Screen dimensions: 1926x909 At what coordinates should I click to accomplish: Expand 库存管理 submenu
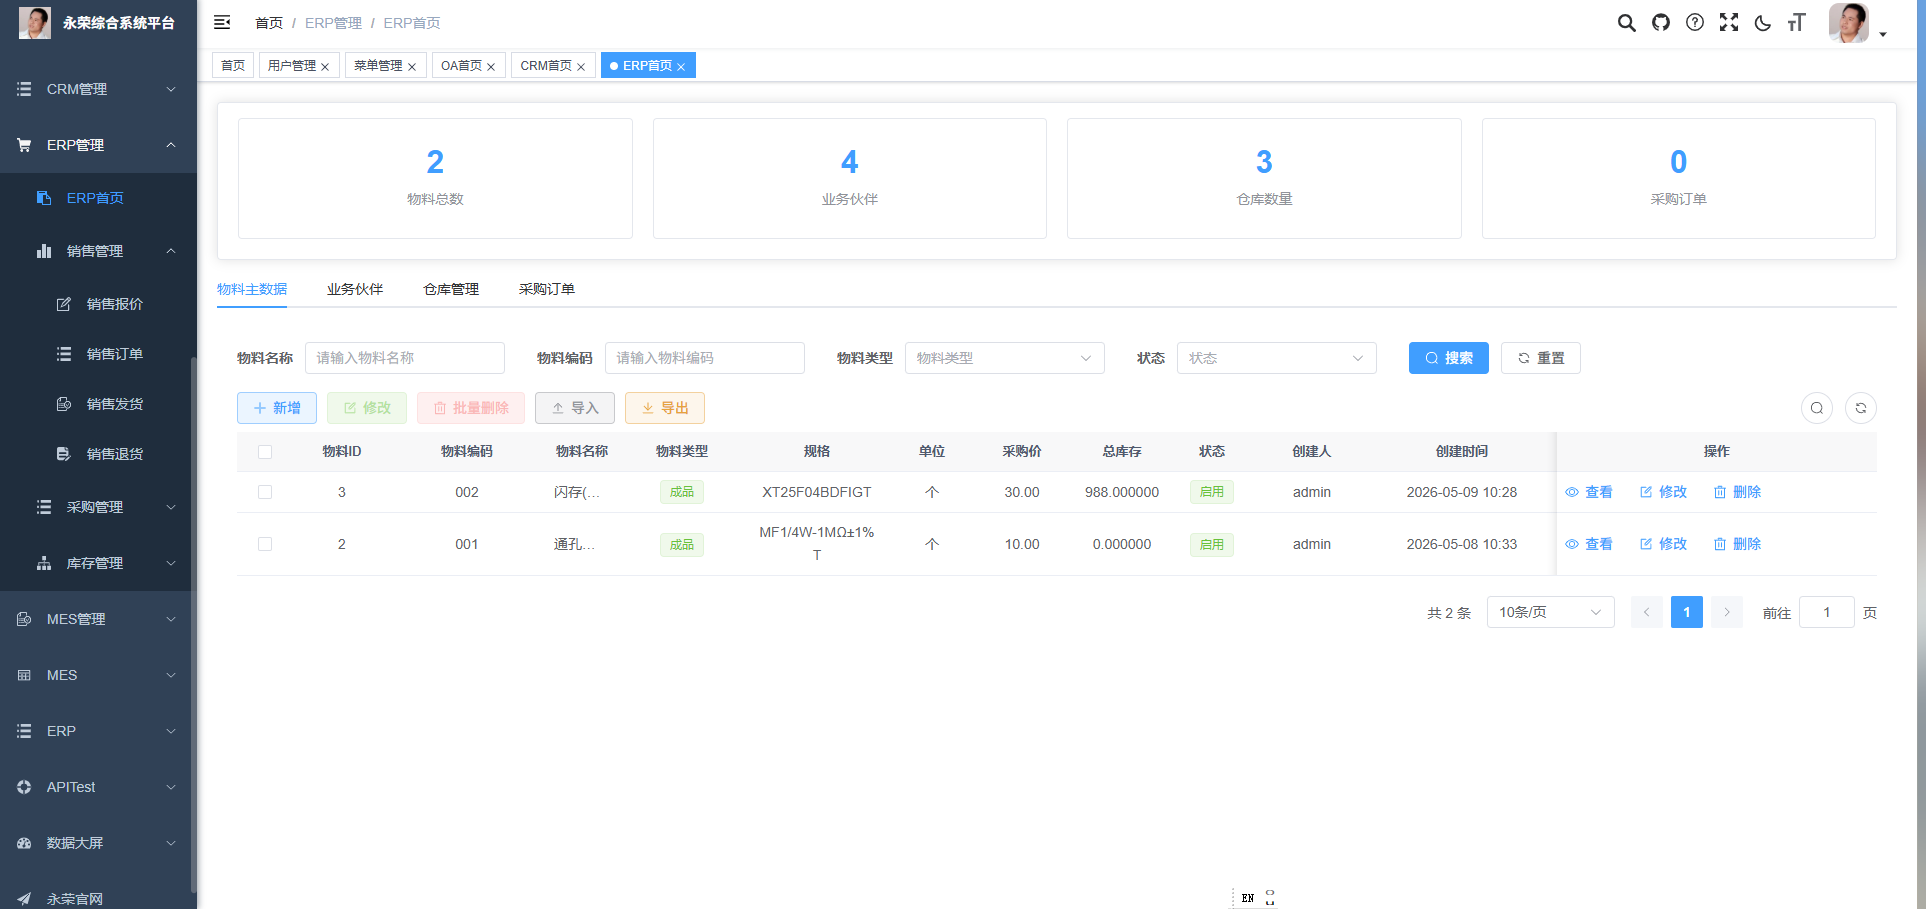98,563
